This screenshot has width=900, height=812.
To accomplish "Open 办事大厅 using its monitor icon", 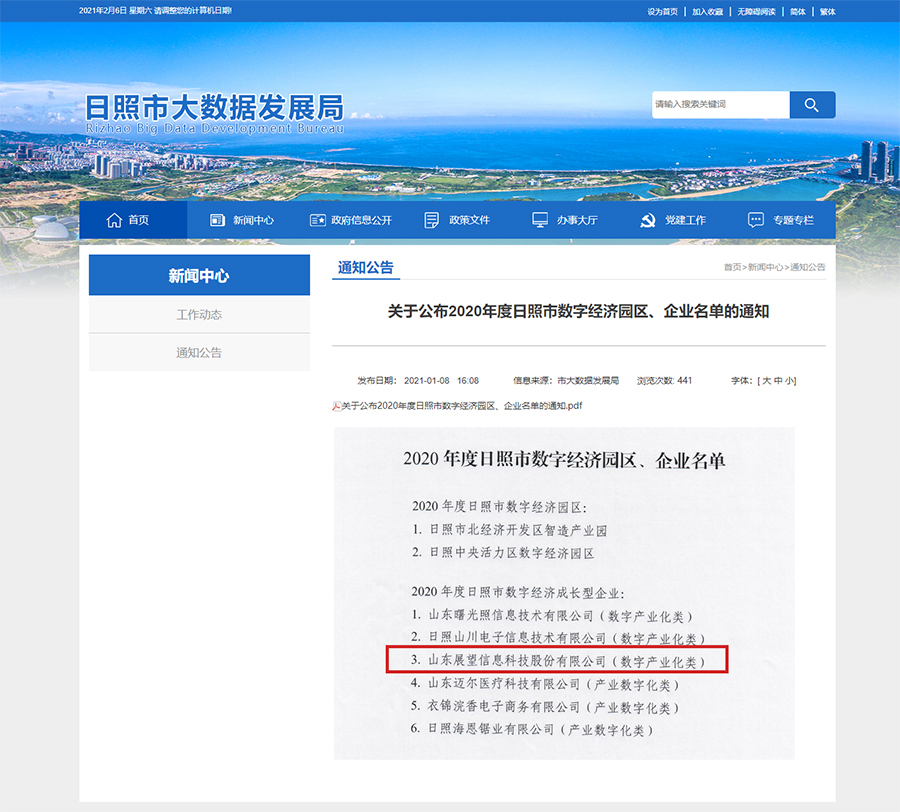I will (x=539, y=220).
